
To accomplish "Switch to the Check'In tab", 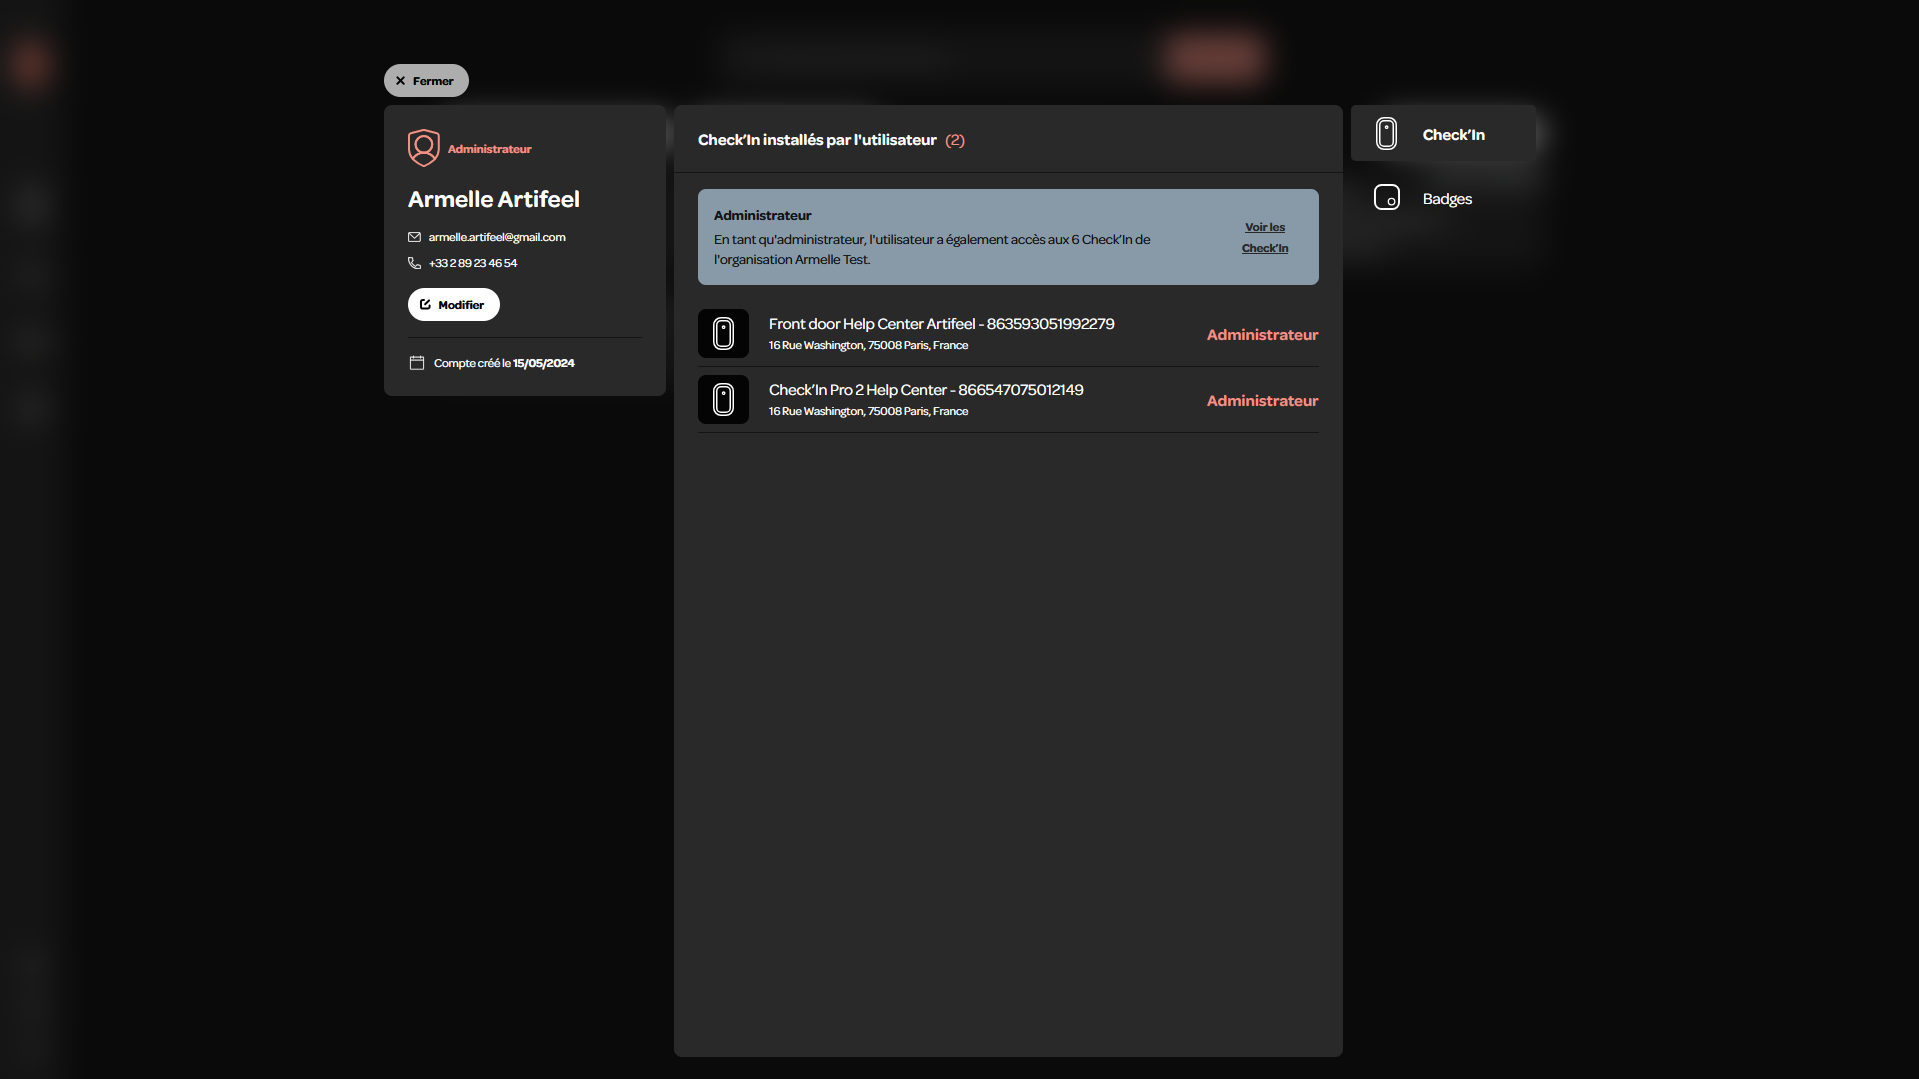I will click(x=1443, y=134).
